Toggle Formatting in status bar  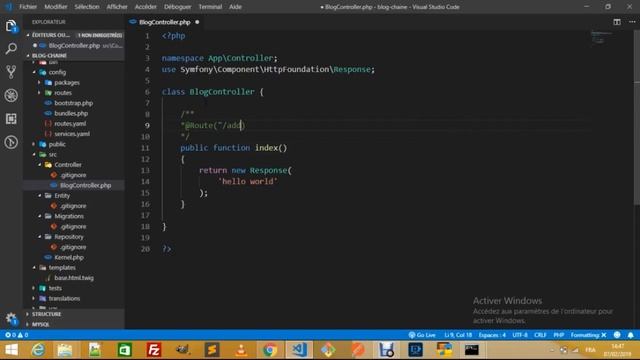click(x=588, y=335)
